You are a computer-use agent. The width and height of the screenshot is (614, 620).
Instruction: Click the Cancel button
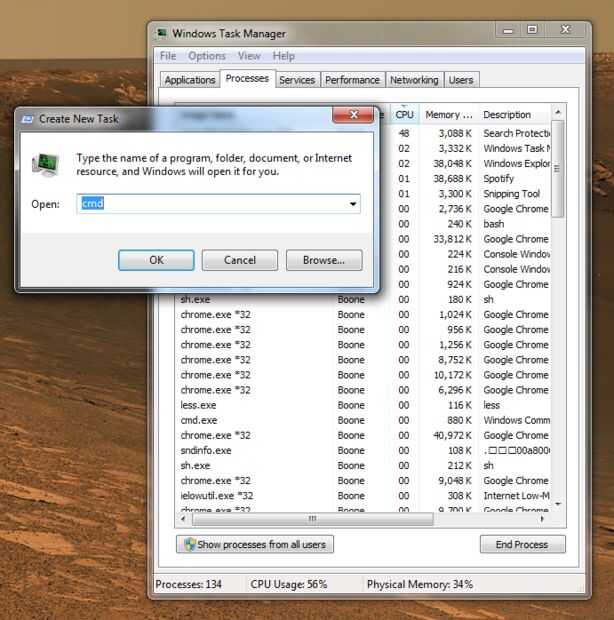(x=240, y=260)
